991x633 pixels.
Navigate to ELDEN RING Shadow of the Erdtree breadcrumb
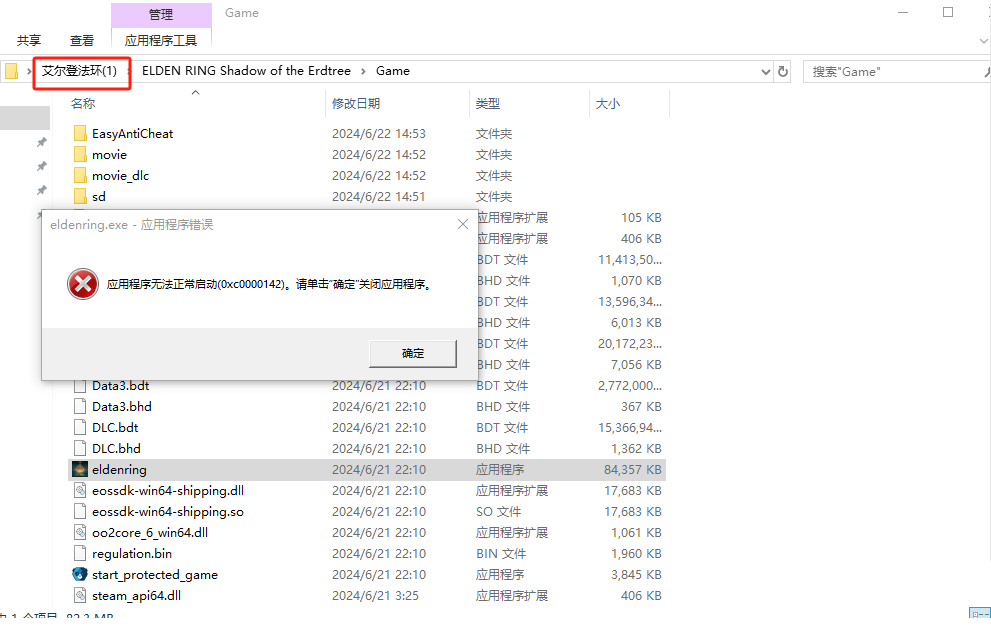248,71
